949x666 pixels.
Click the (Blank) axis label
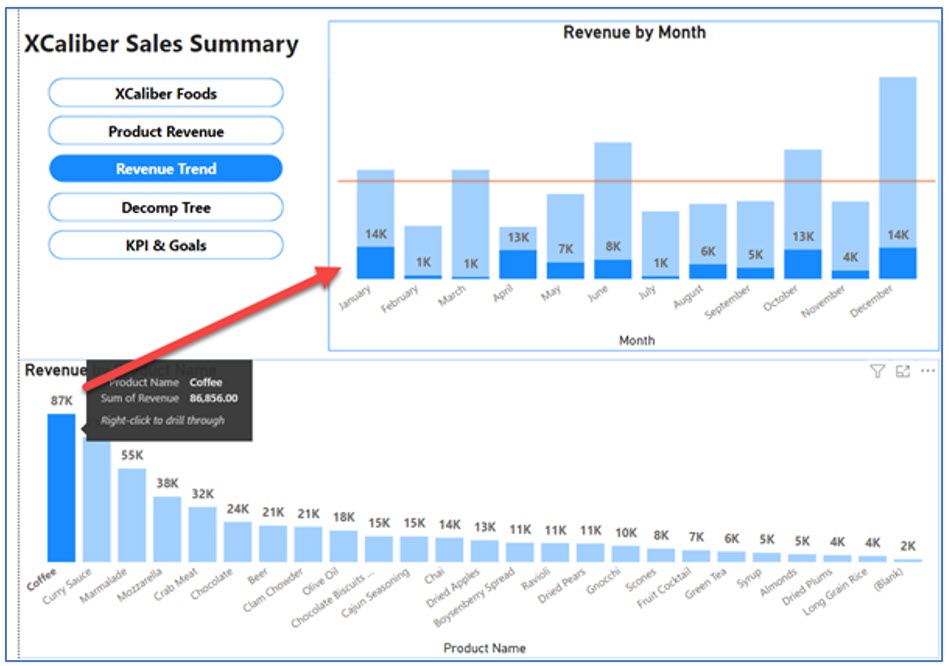click(x=888, y=579)
